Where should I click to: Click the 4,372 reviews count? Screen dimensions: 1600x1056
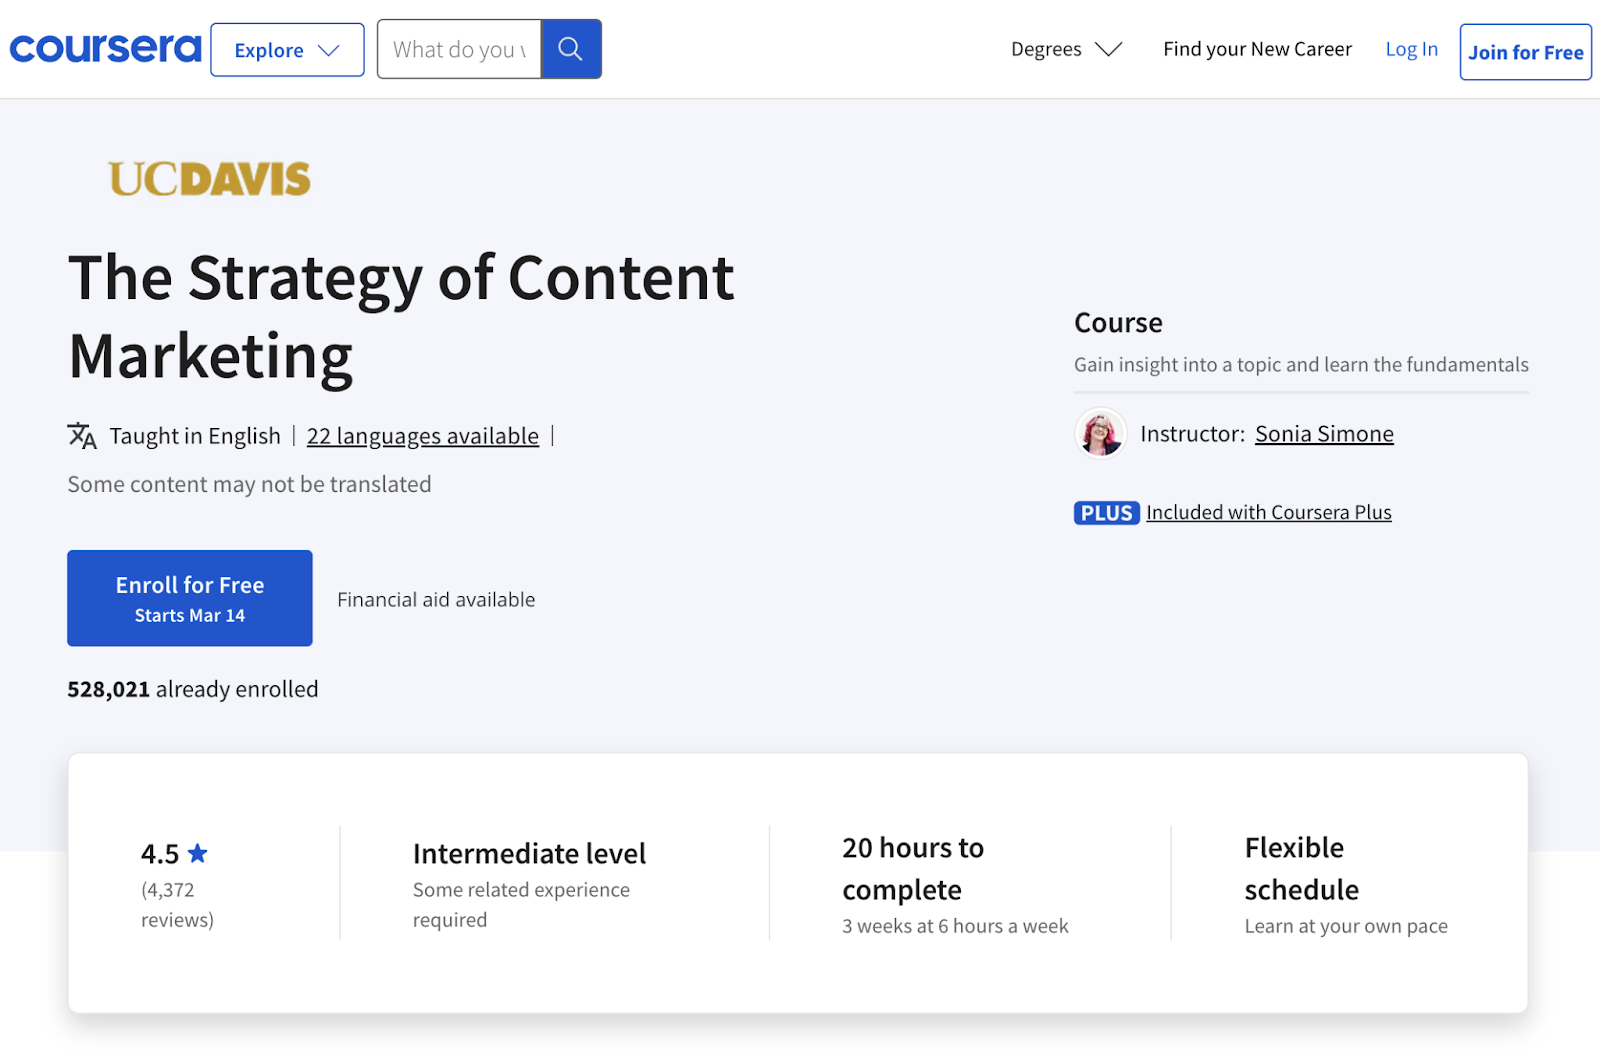click(x=176, y=904)
